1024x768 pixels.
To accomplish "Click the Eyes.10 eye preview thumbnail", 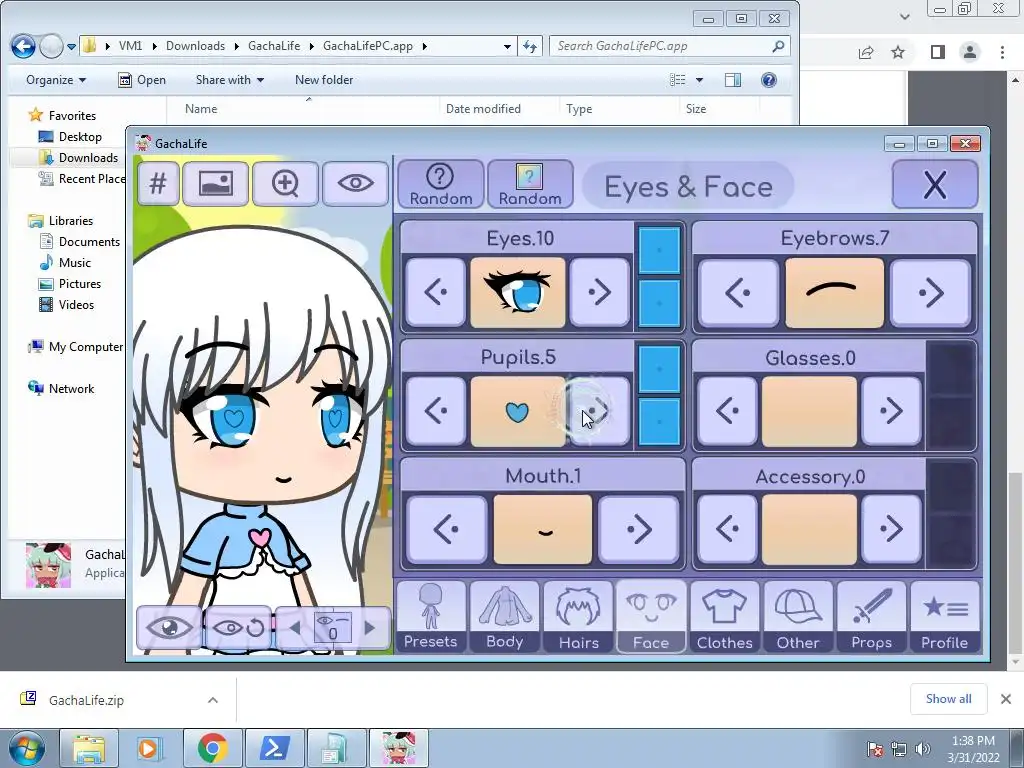I will click(517, 292).
